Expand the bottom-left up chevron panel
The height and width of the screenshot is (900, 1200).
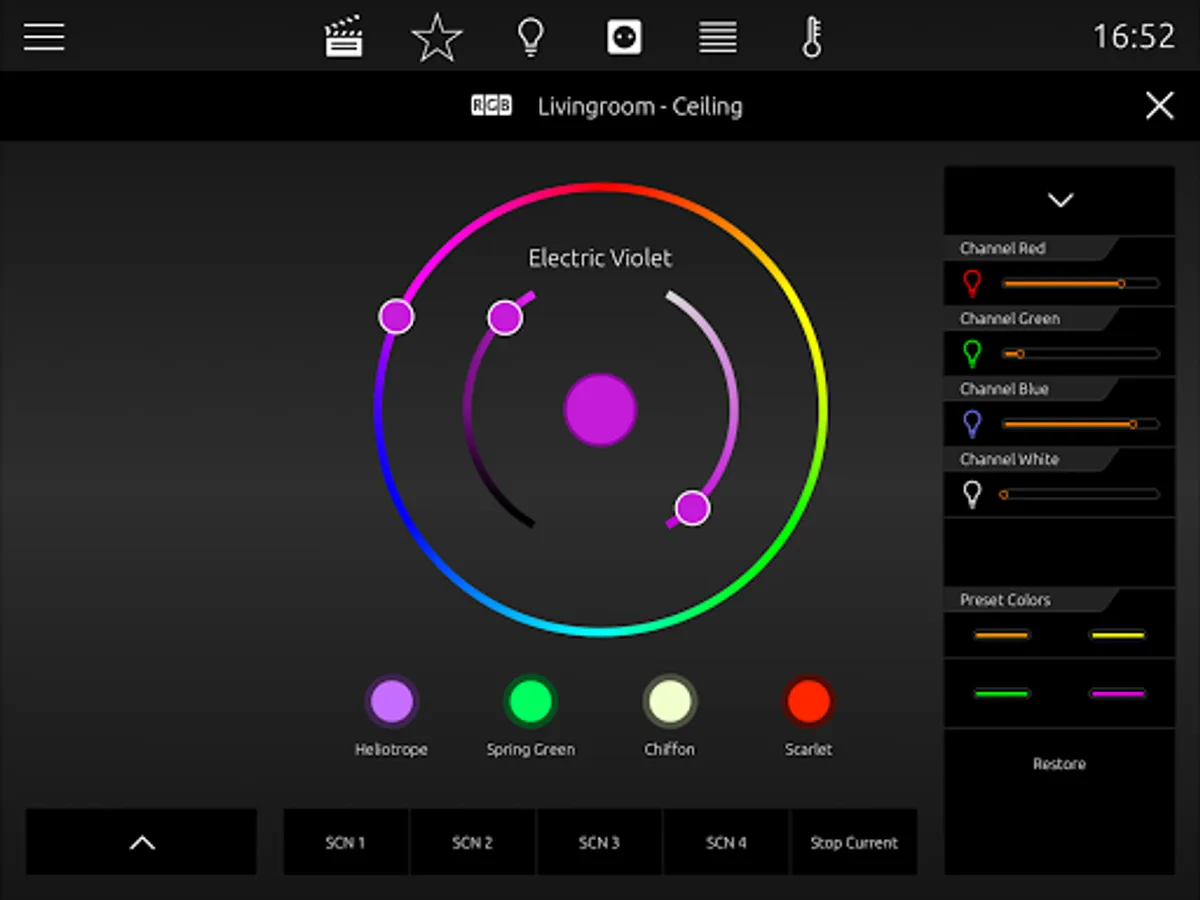click(142, 842)
